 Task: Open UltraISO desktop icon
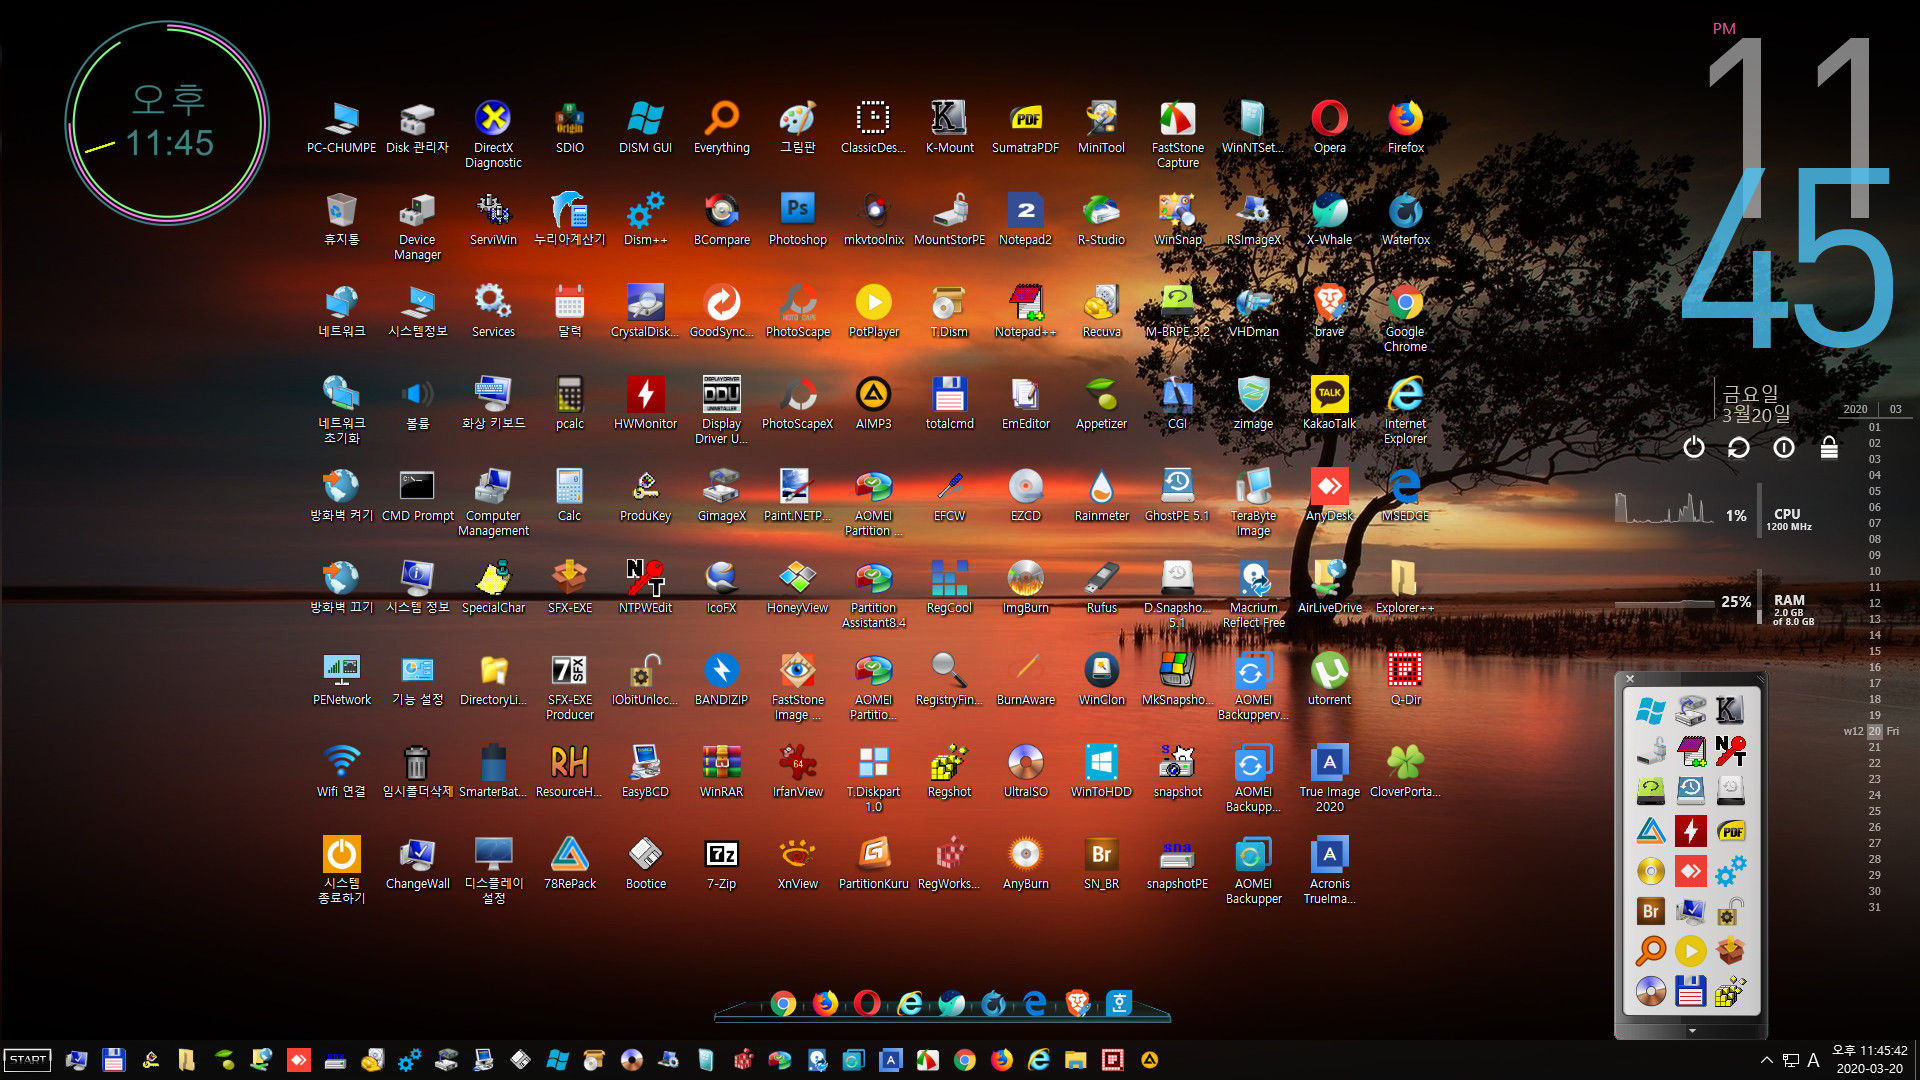pyautogui.click(x=1025, y=771)
